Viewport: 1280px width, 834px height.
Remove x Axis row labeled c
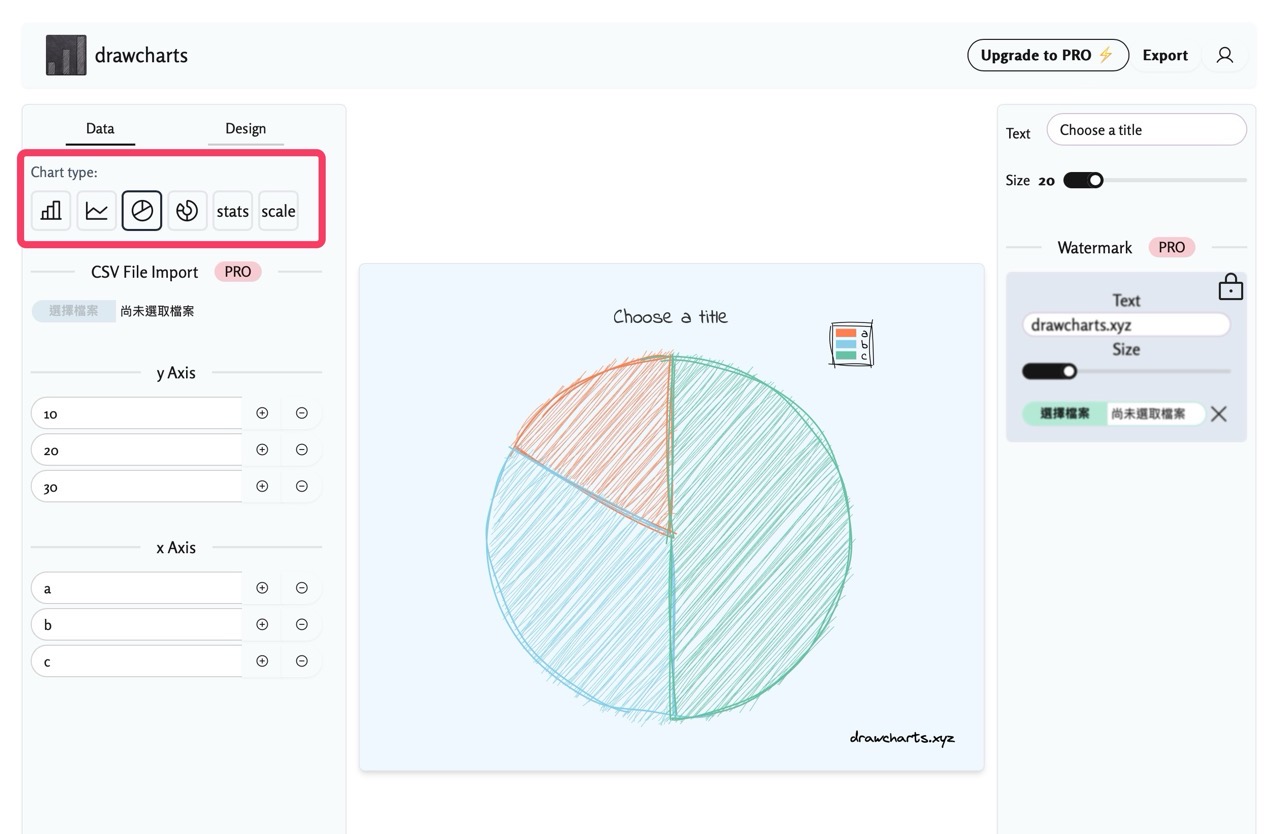302,661
